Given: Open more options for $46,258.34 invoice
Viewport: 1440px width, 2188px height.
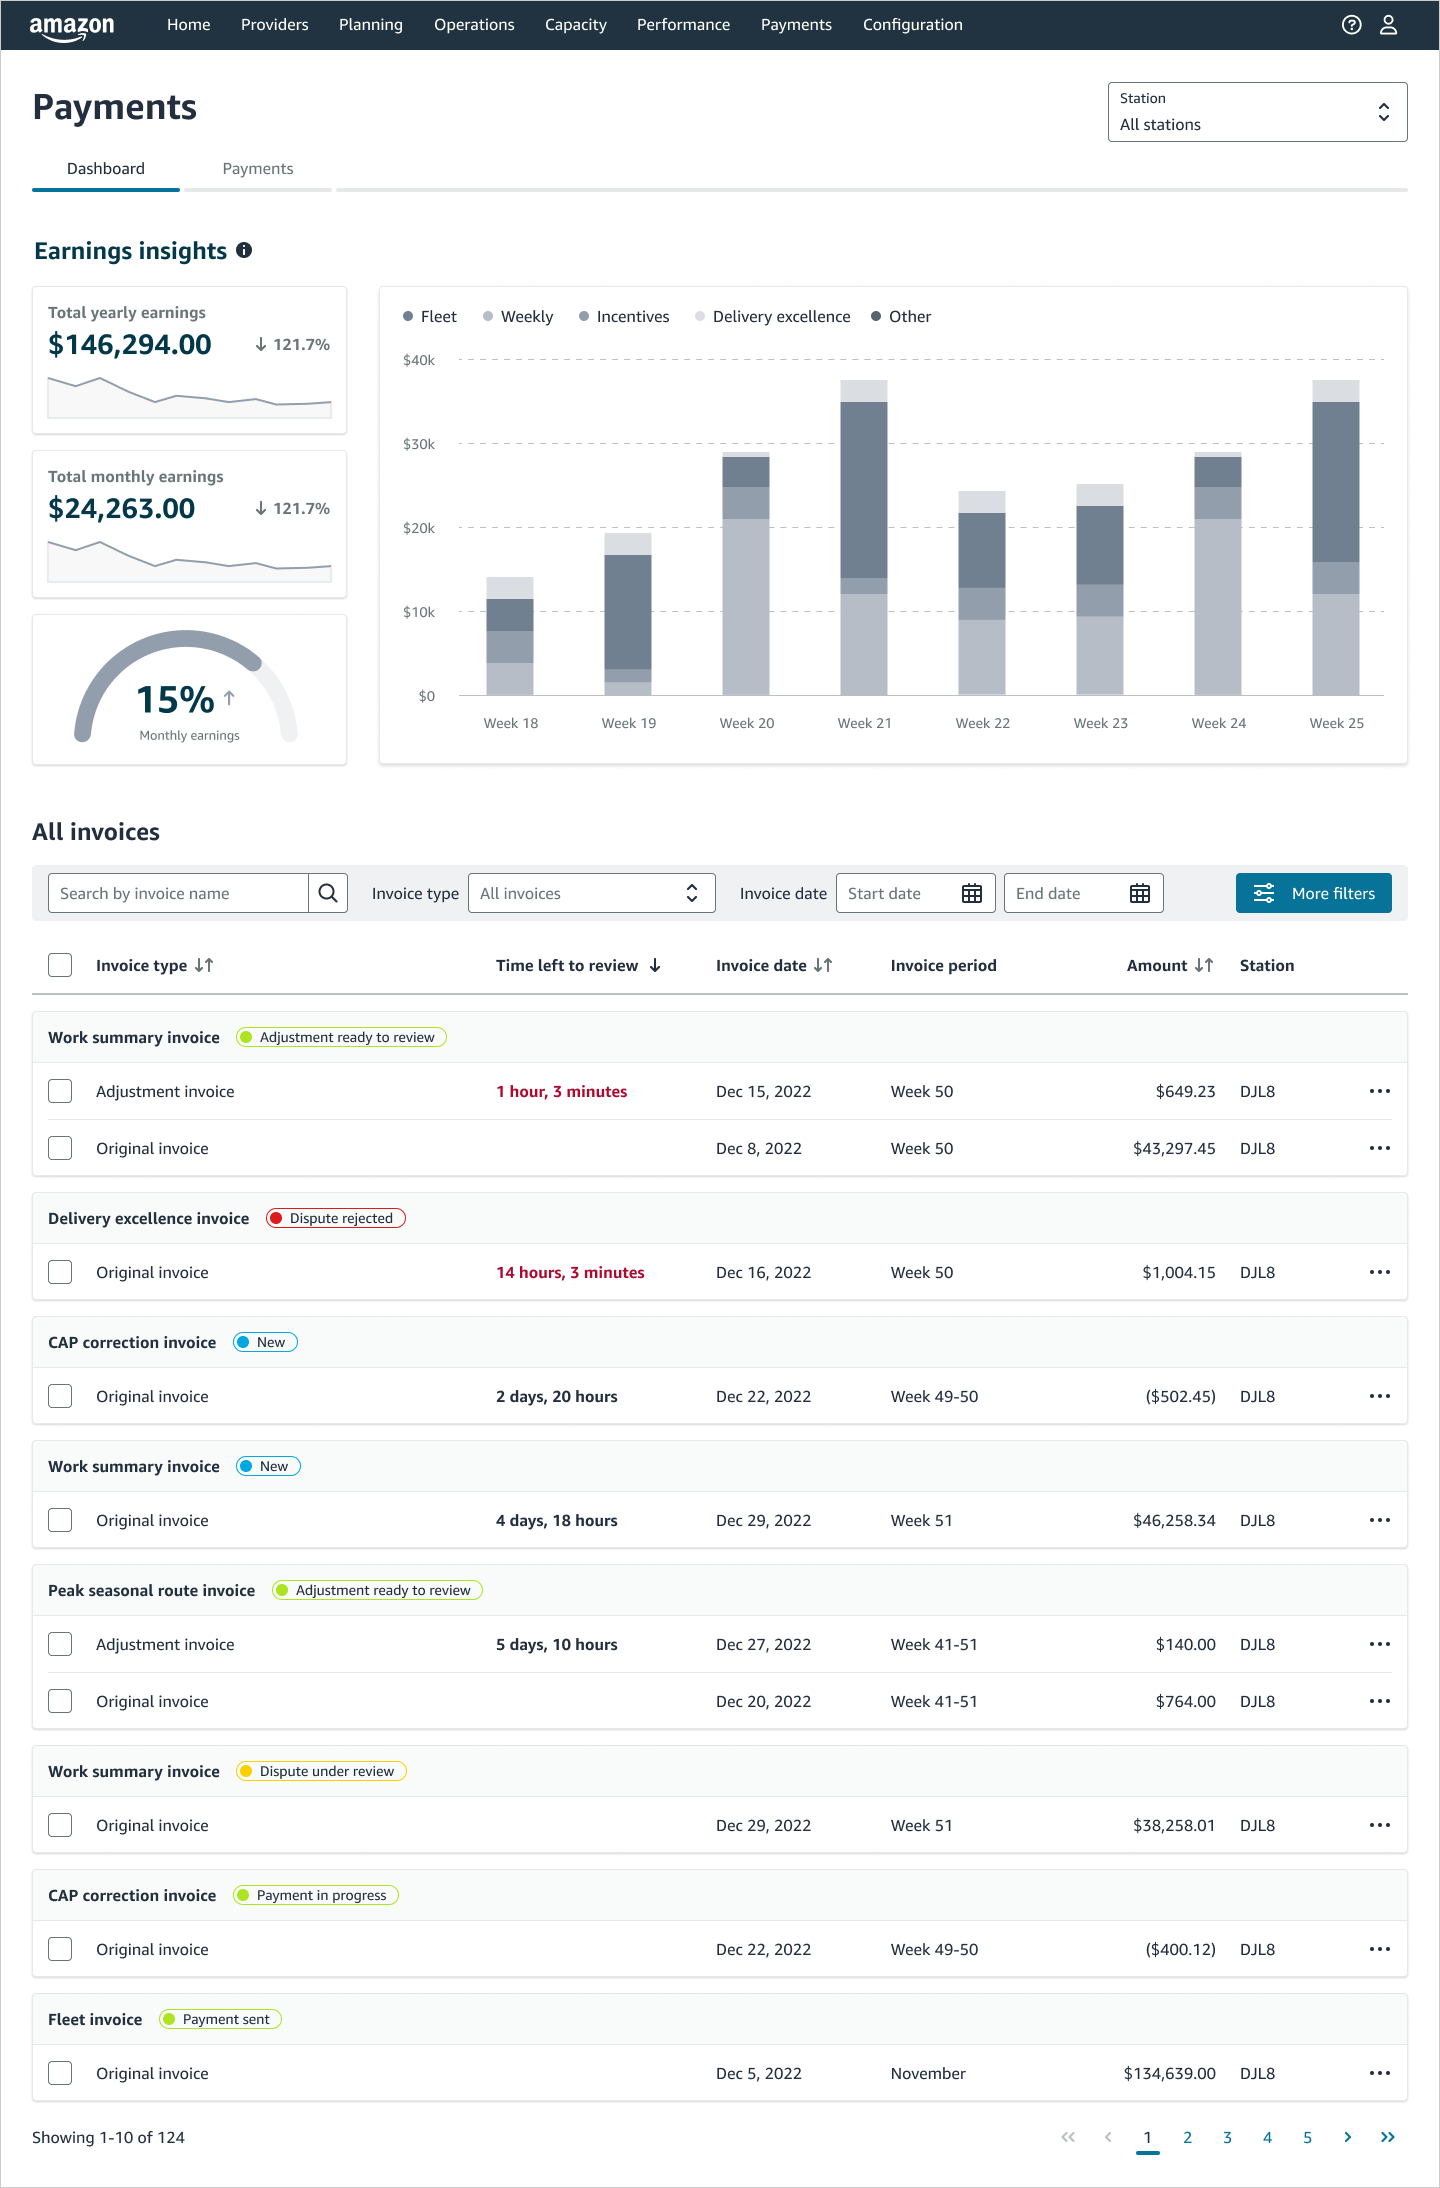Looking at the screenshot, I should click(x=1380, y=1520).
